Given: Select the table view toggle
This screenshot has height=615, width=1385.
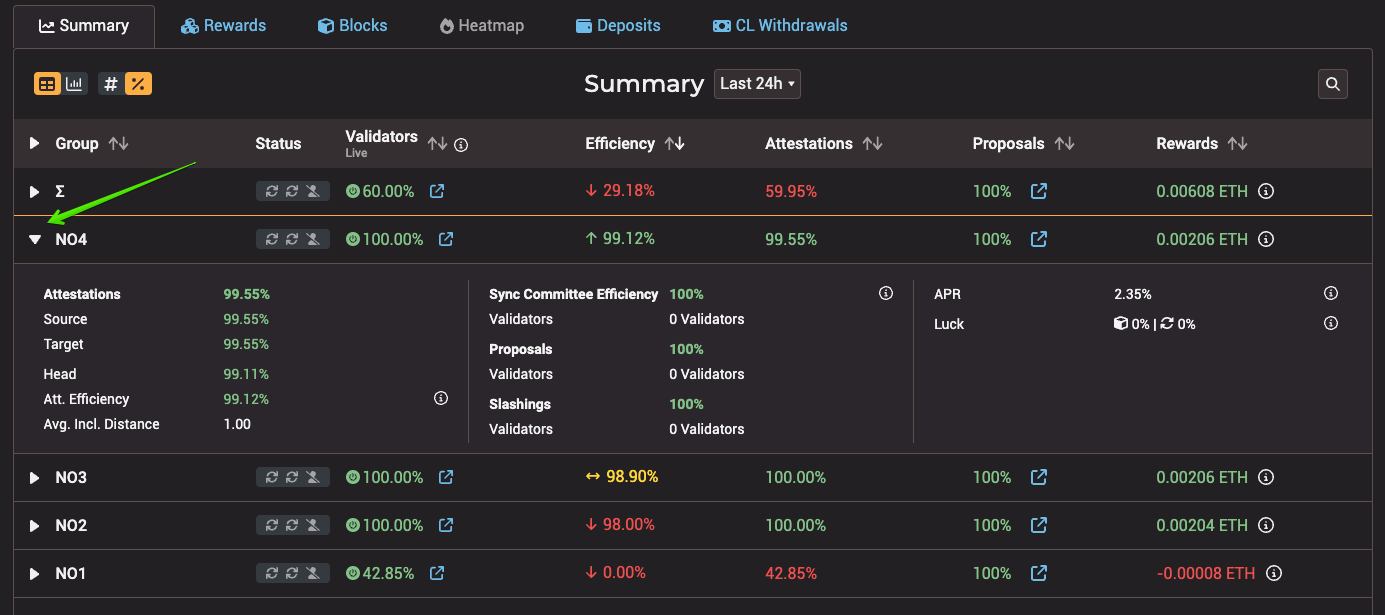Looking at the screenshot, I should click(47, 84).
